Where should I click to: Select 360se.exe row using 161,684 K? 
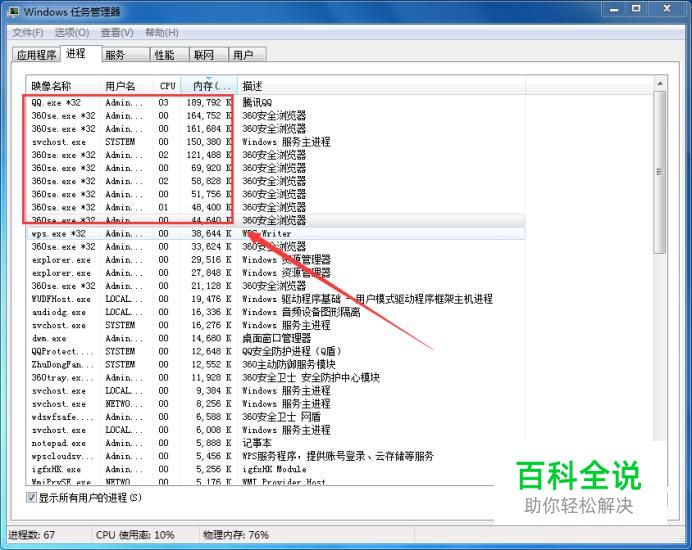tap(276, 129)
